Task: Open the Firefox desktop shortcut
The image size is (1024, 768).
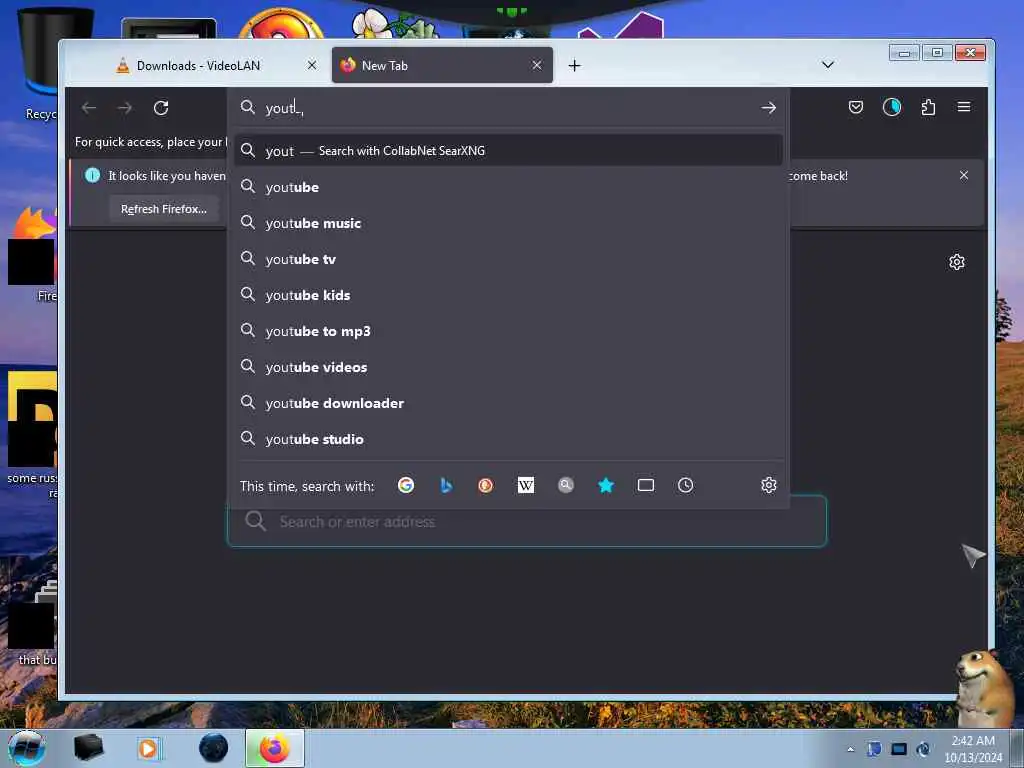Action: [33, 255]
